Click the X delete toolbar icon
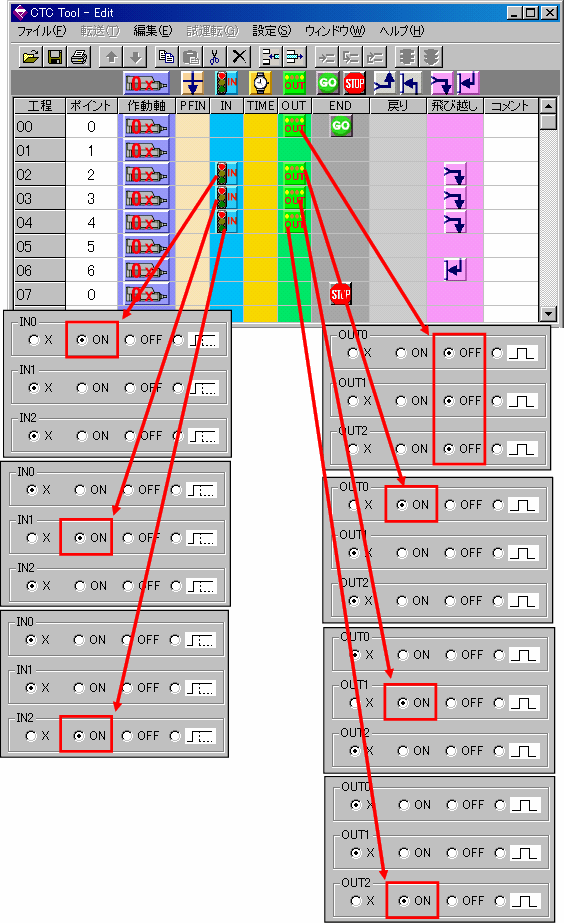 239,57
